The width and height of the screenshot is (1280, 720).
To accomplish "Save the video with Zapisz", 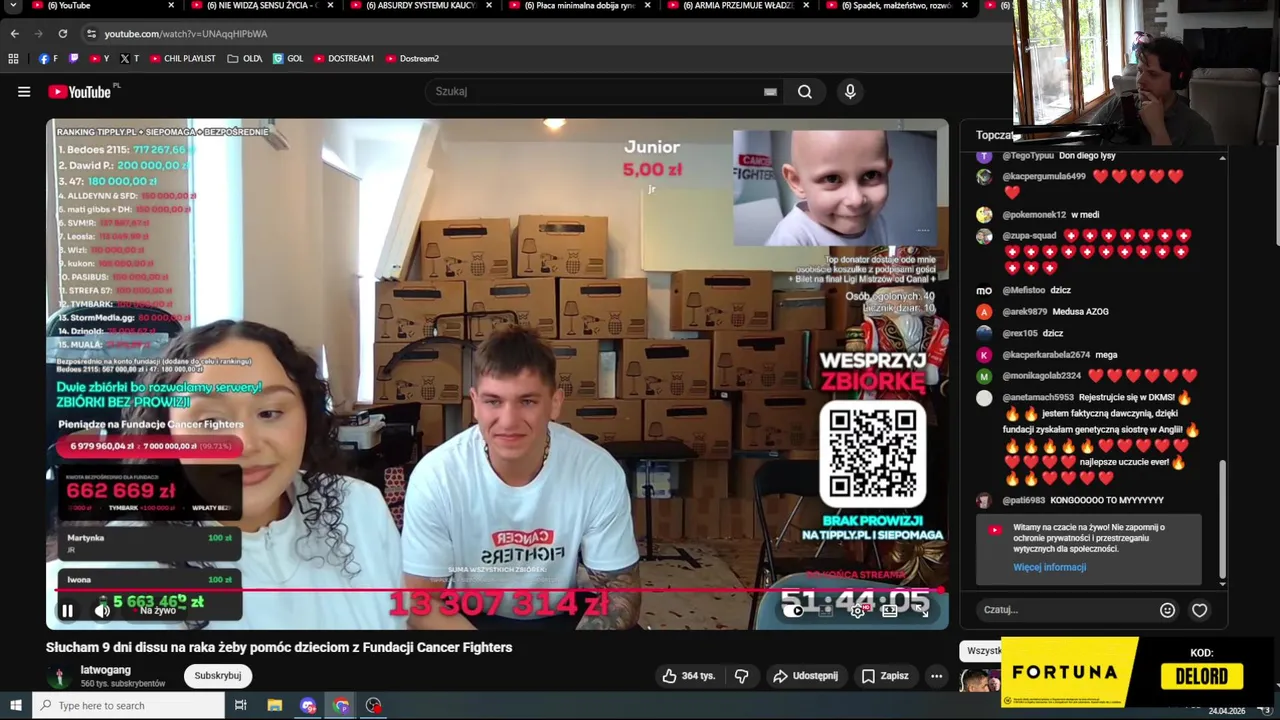I will point(885,676).
